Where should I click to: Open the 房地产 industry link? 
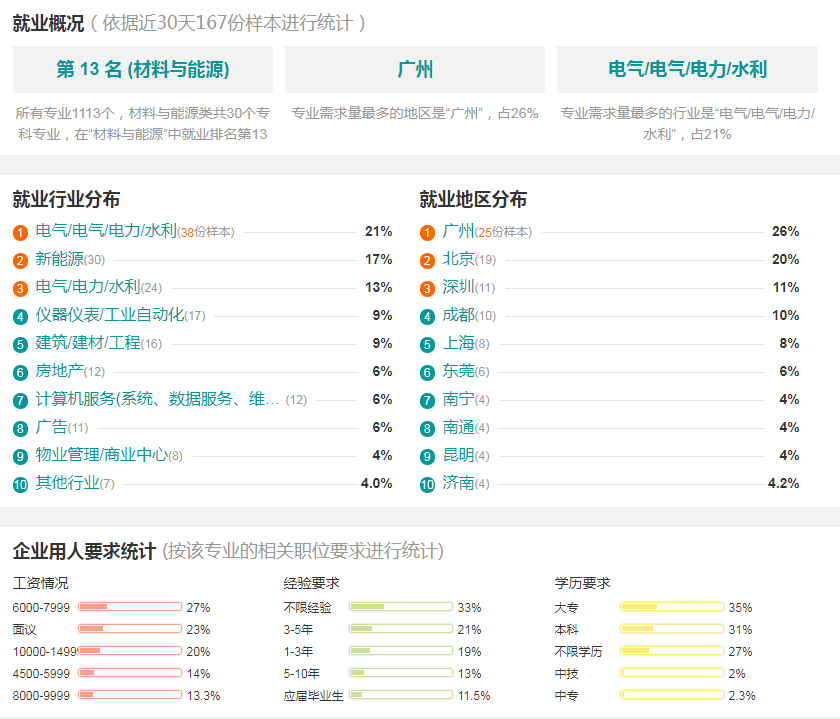59,371
